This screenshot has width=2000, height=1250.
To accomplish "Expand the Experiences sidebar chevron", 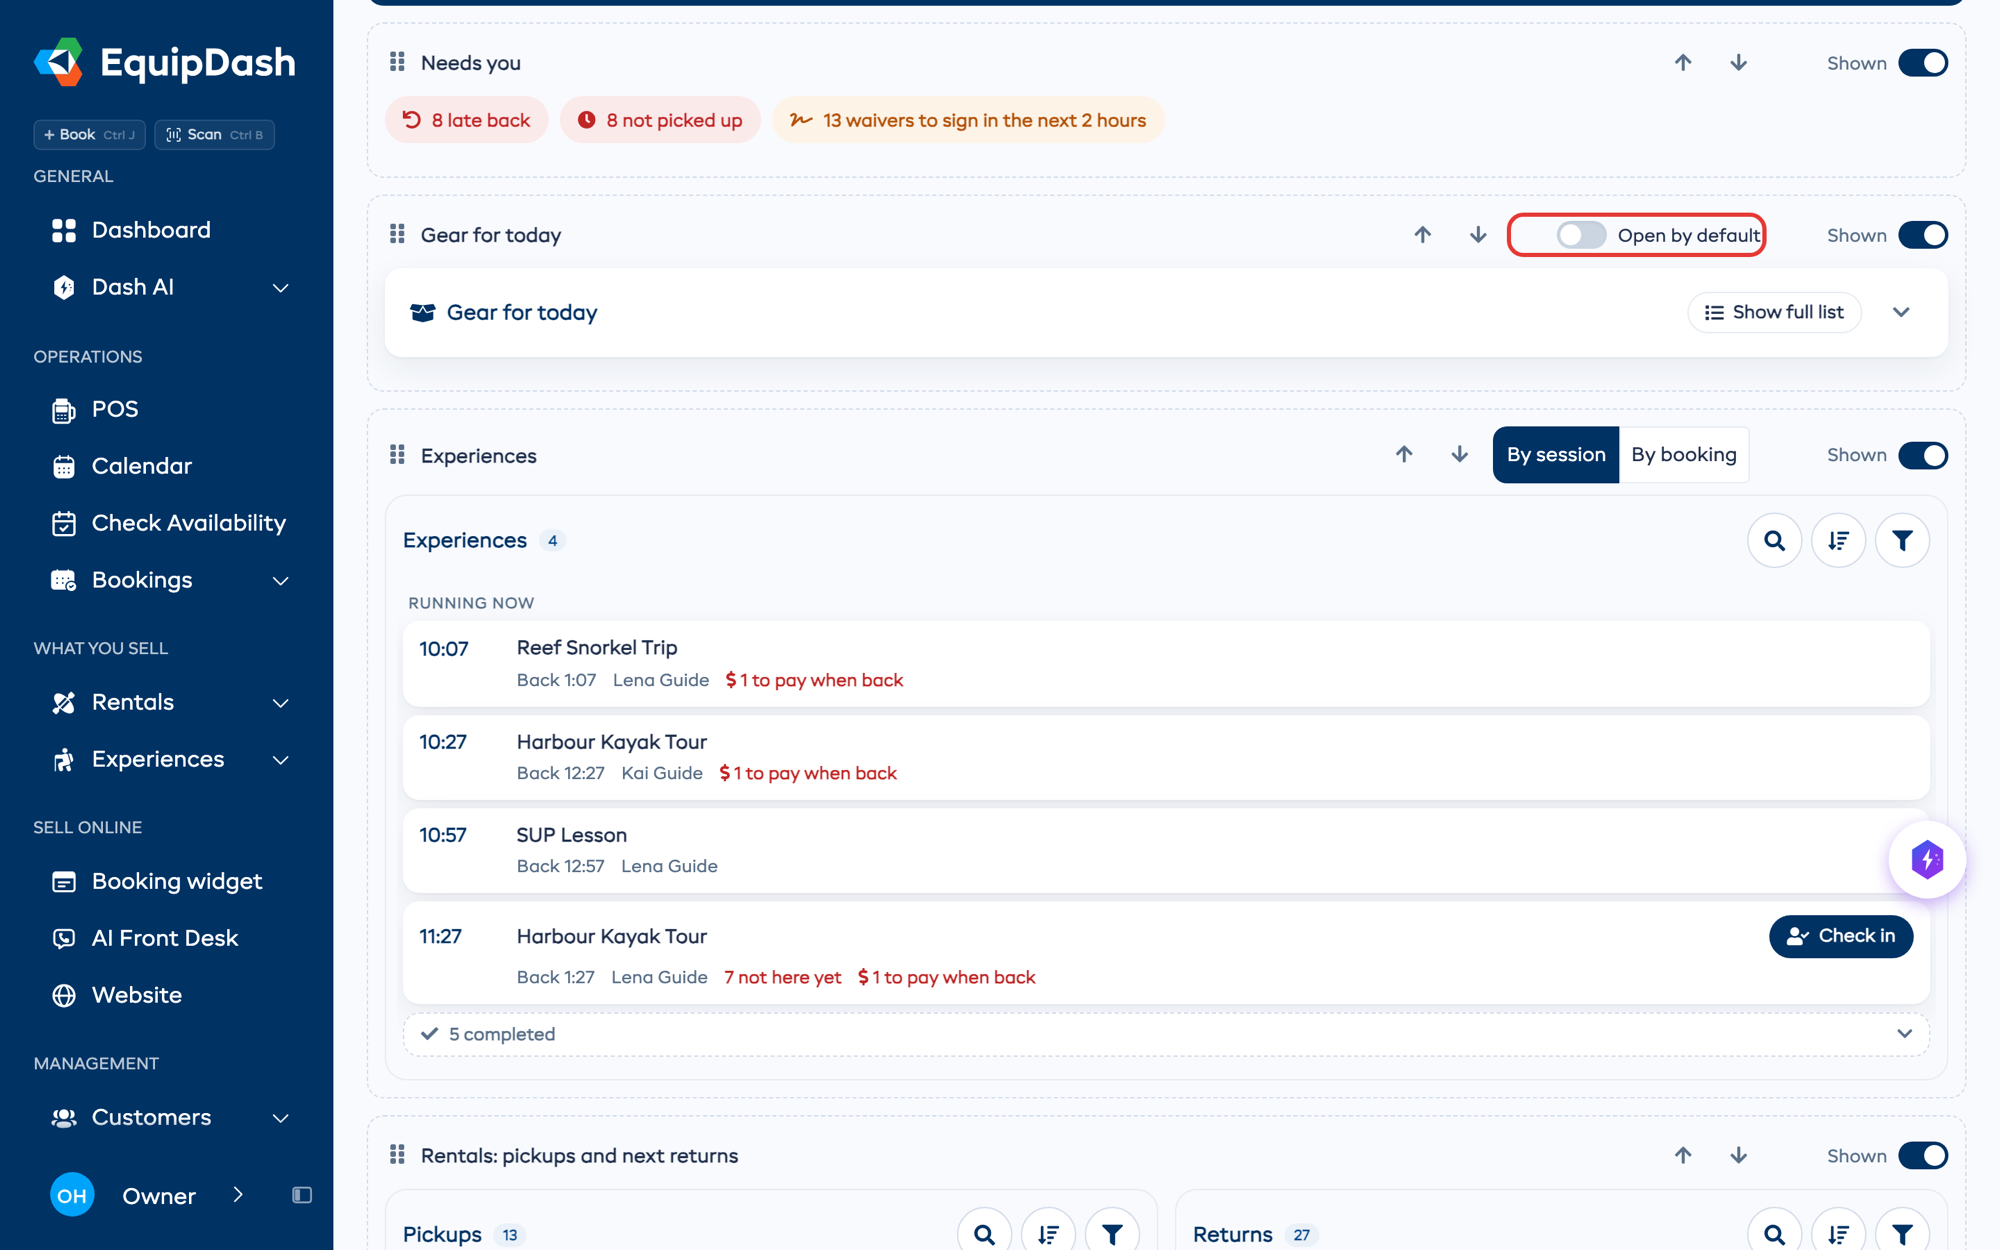I will [x=281, y=760].
